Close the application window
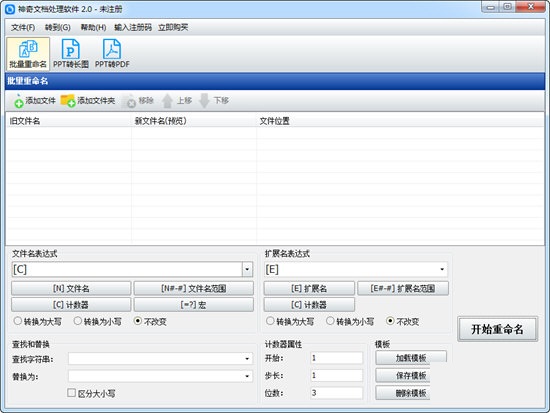 531,7
